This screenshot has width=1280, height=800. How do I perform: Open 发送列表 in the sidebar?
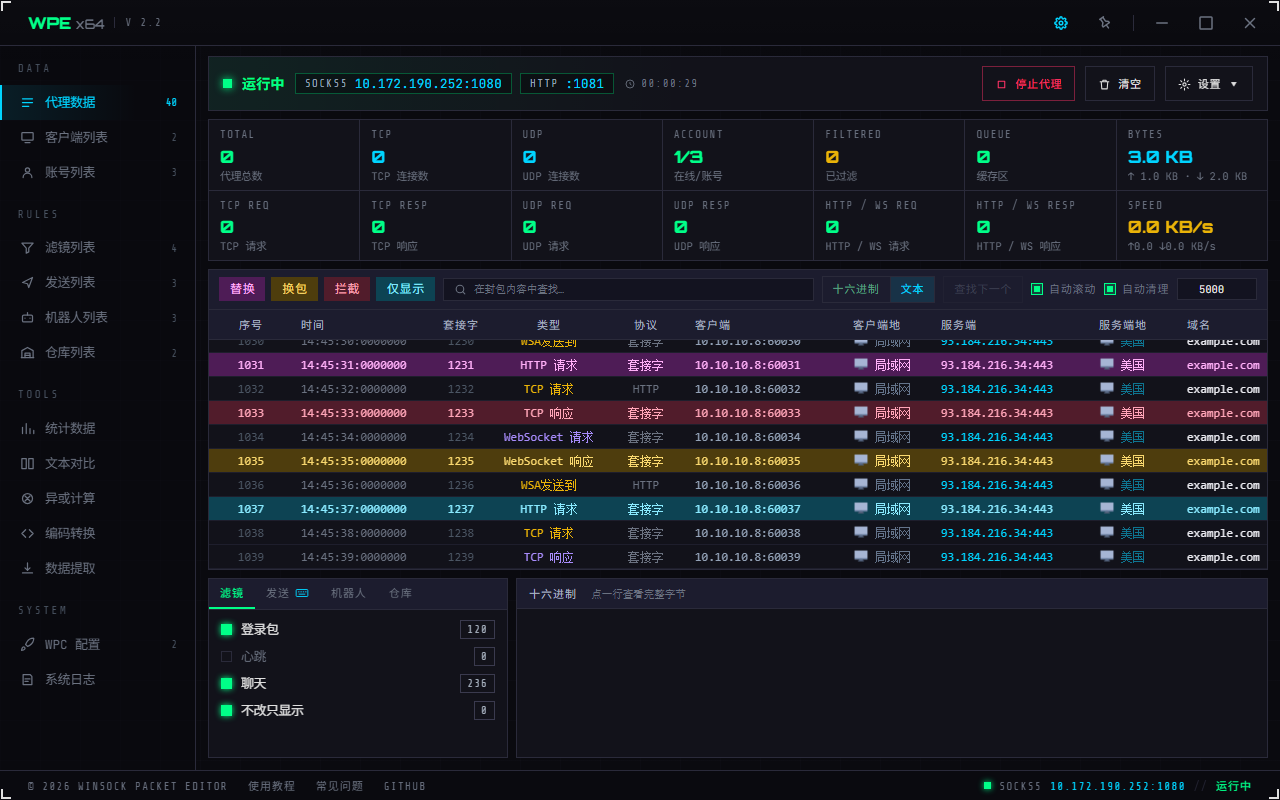pyautogui.click(x=97, y=282)
